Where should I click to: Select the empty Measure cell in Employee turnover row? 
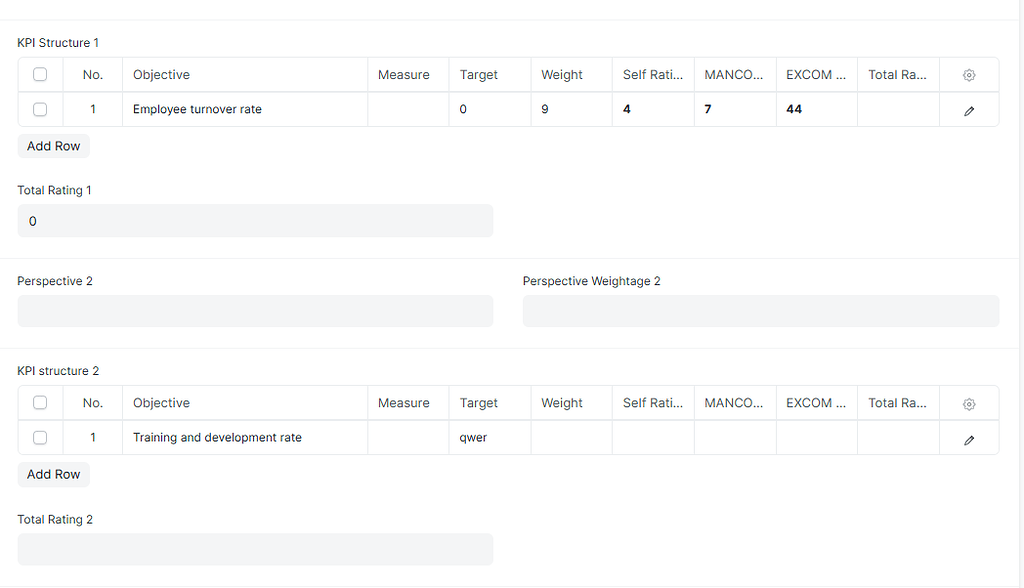click(x=408, y=109)
